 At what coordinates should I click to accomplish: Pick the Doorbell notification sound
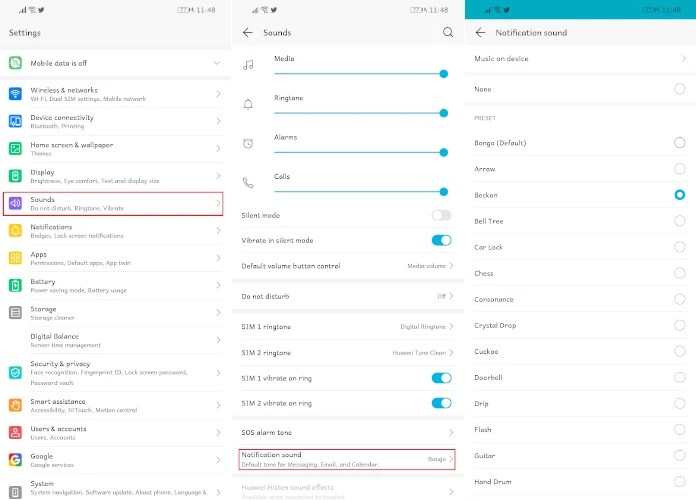[x=679, y=377]
